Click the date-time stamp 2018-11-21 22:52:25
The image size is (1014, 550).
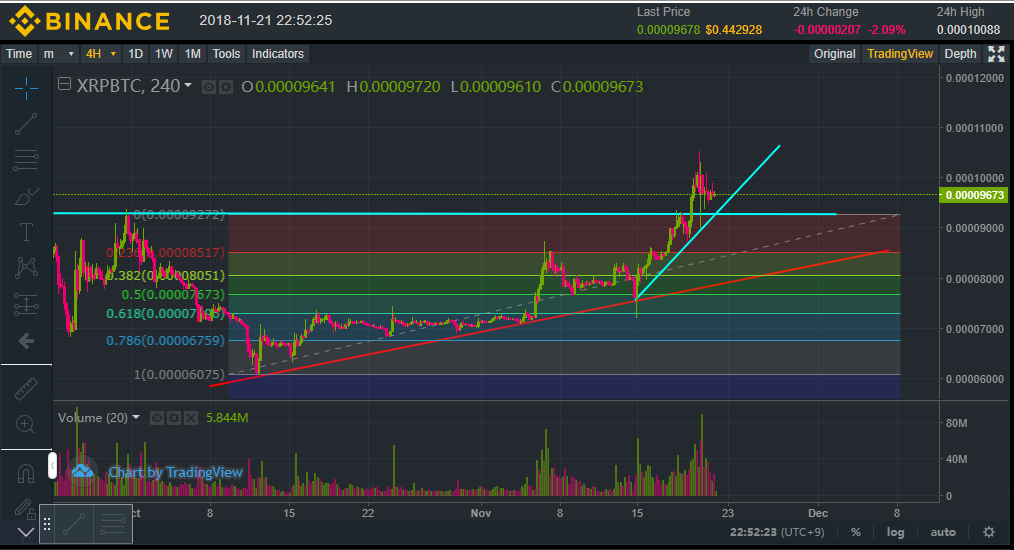(x=266, y=20)
